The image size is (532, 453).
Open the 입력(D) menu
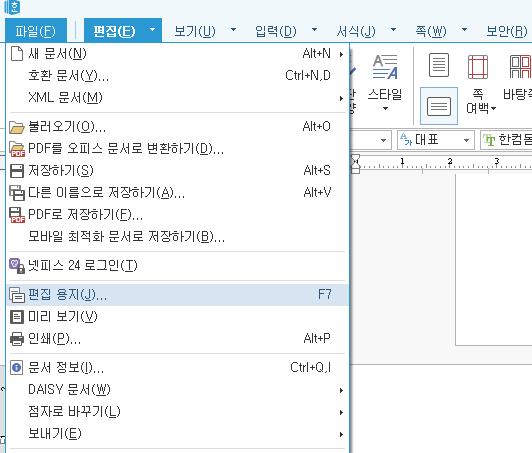[x=276, y=31]
